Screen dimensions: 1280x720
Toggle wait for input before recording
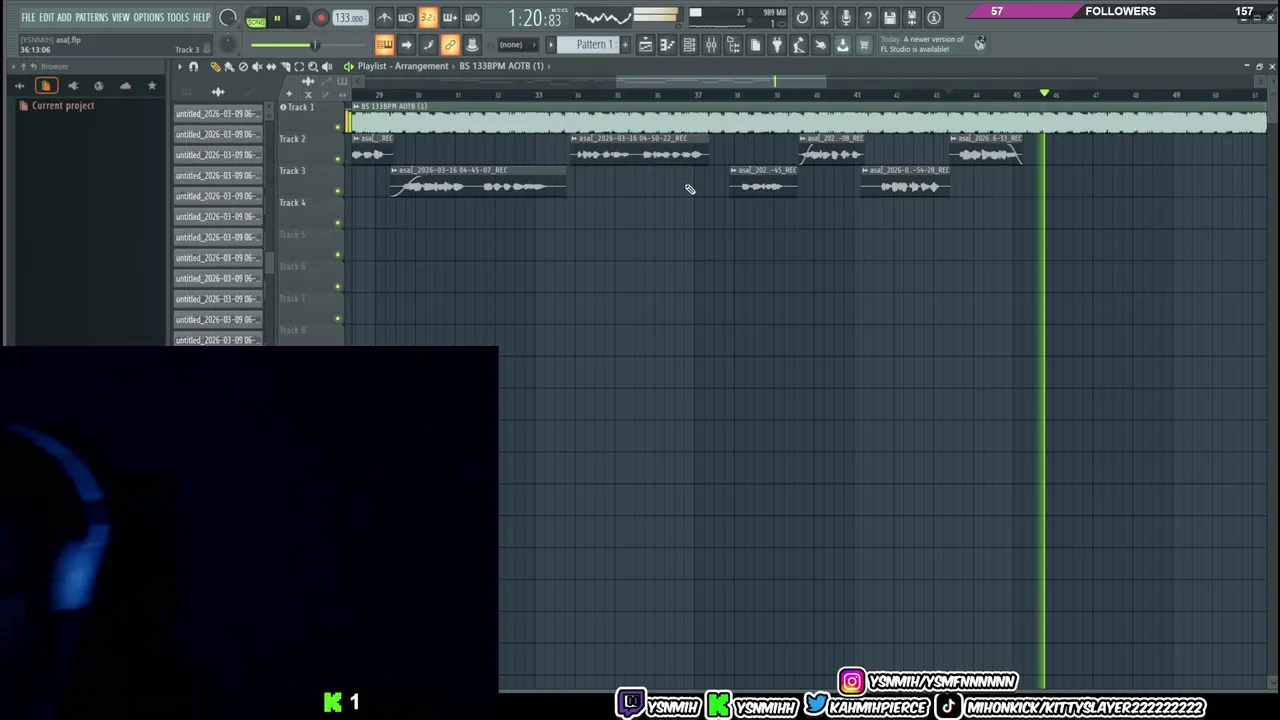point(406,18)
